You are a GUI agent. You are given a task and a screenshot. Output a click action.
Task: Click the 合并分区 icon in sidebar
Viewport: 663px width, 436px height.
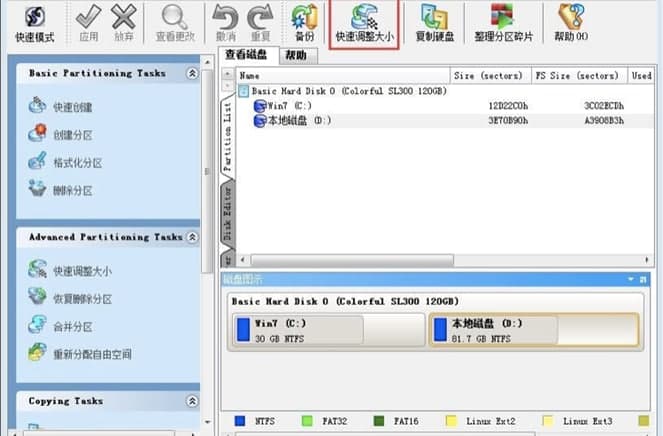[37, 324]
